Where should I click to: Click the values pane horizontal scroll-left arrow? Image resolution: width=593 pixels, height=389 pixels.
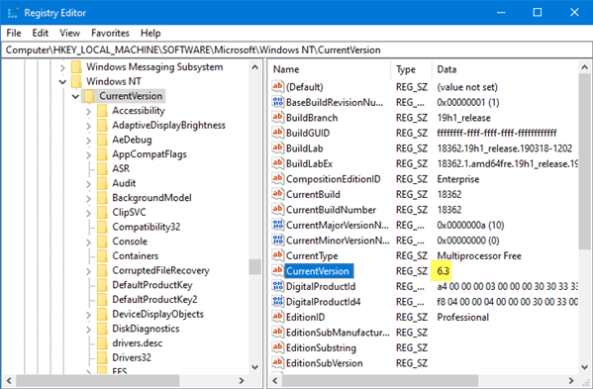pyautogui.click(x=275, y=380)
